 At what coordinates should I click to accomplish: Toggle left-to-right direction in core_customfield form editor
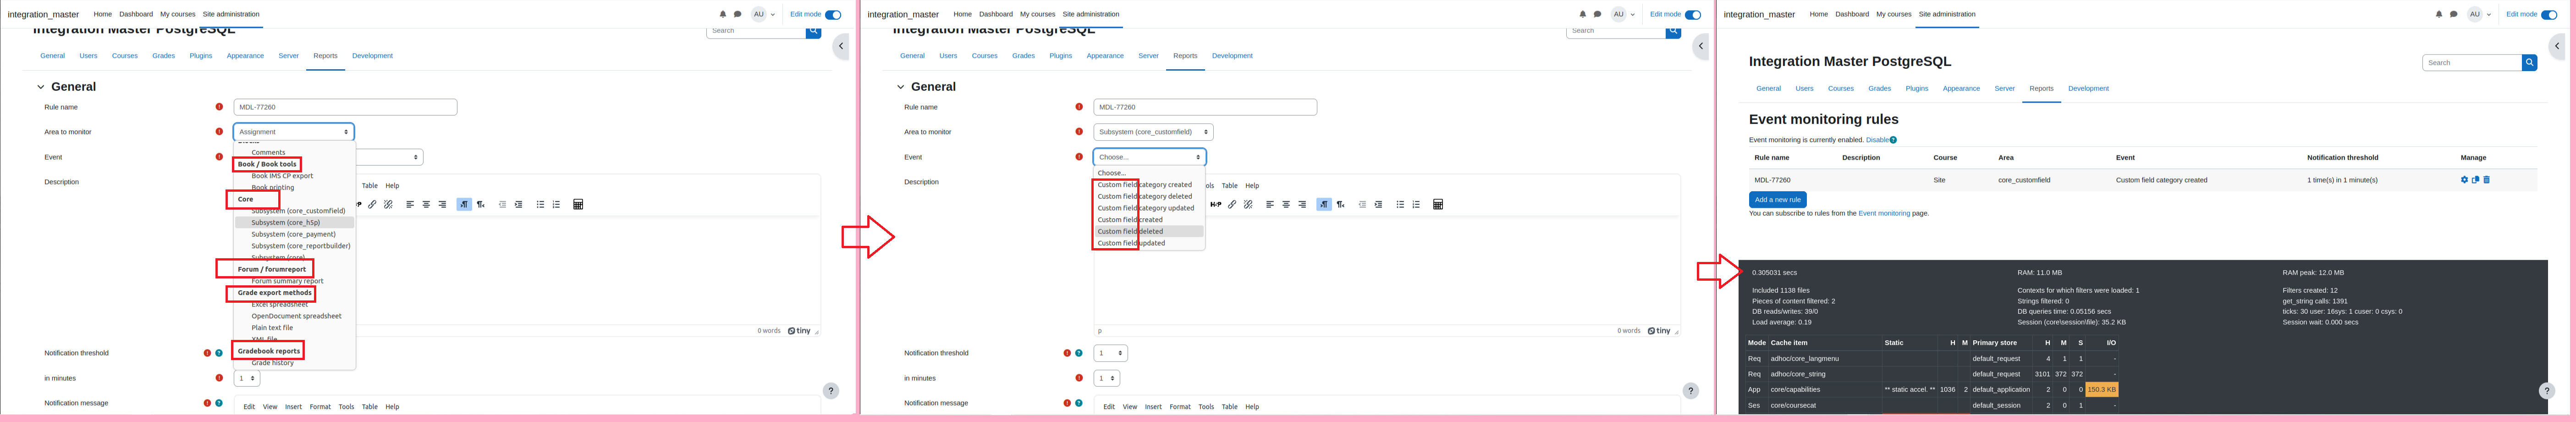pyautogui.click(x=1324, y=204)
